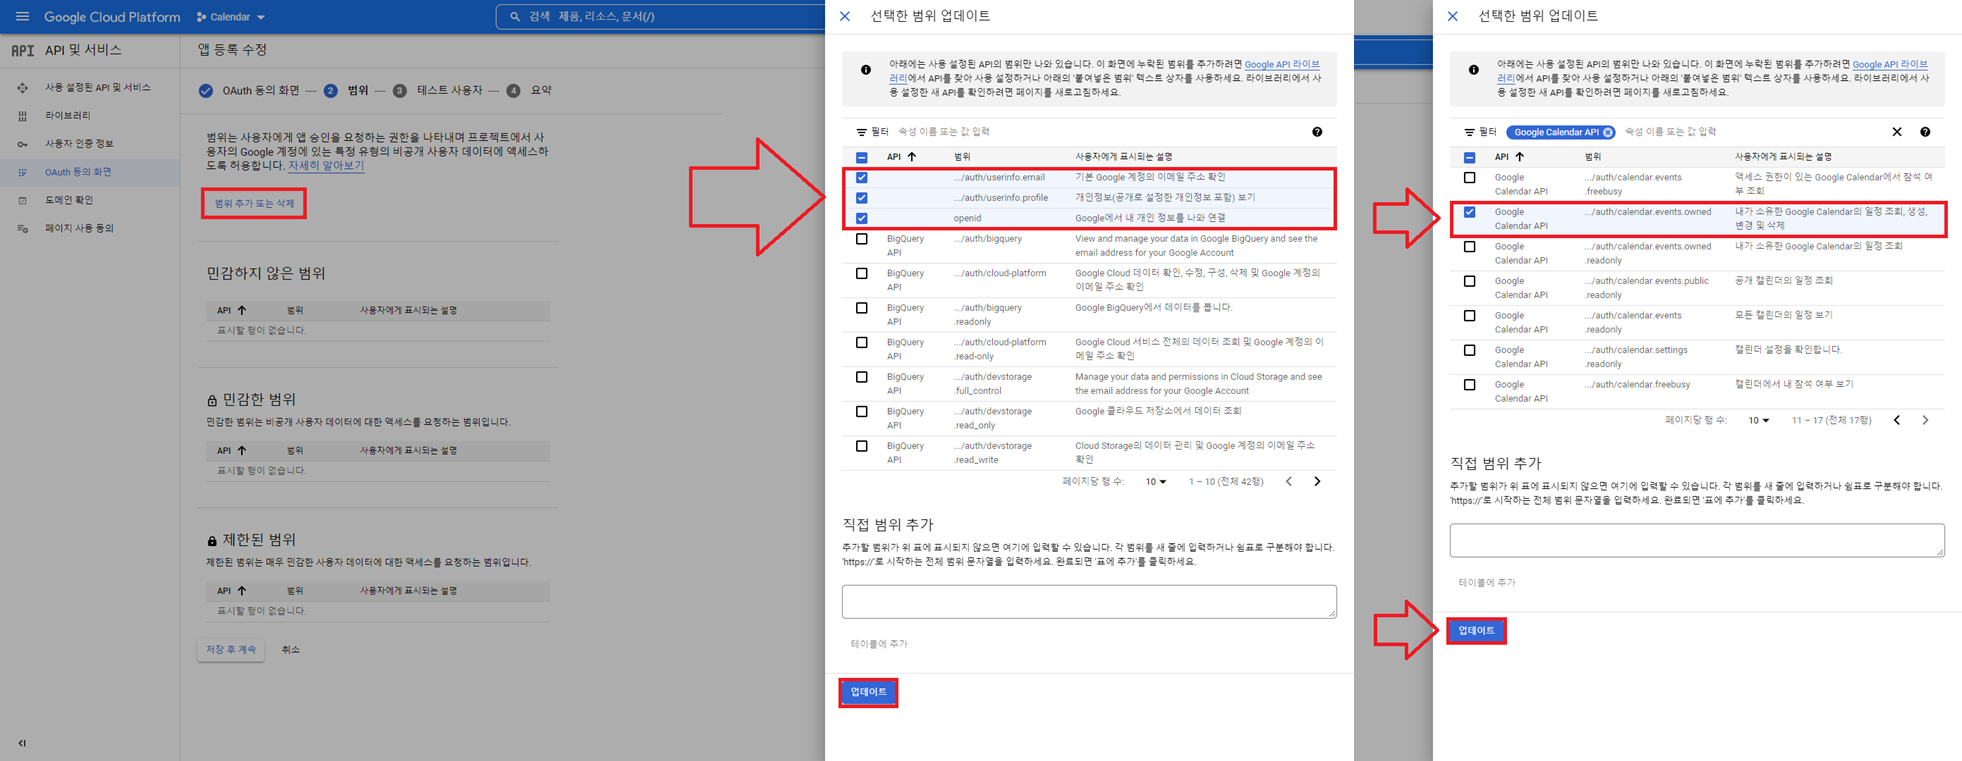
Task: Check the calendar.events.public.readonly scope
Action: (1470, 282)
